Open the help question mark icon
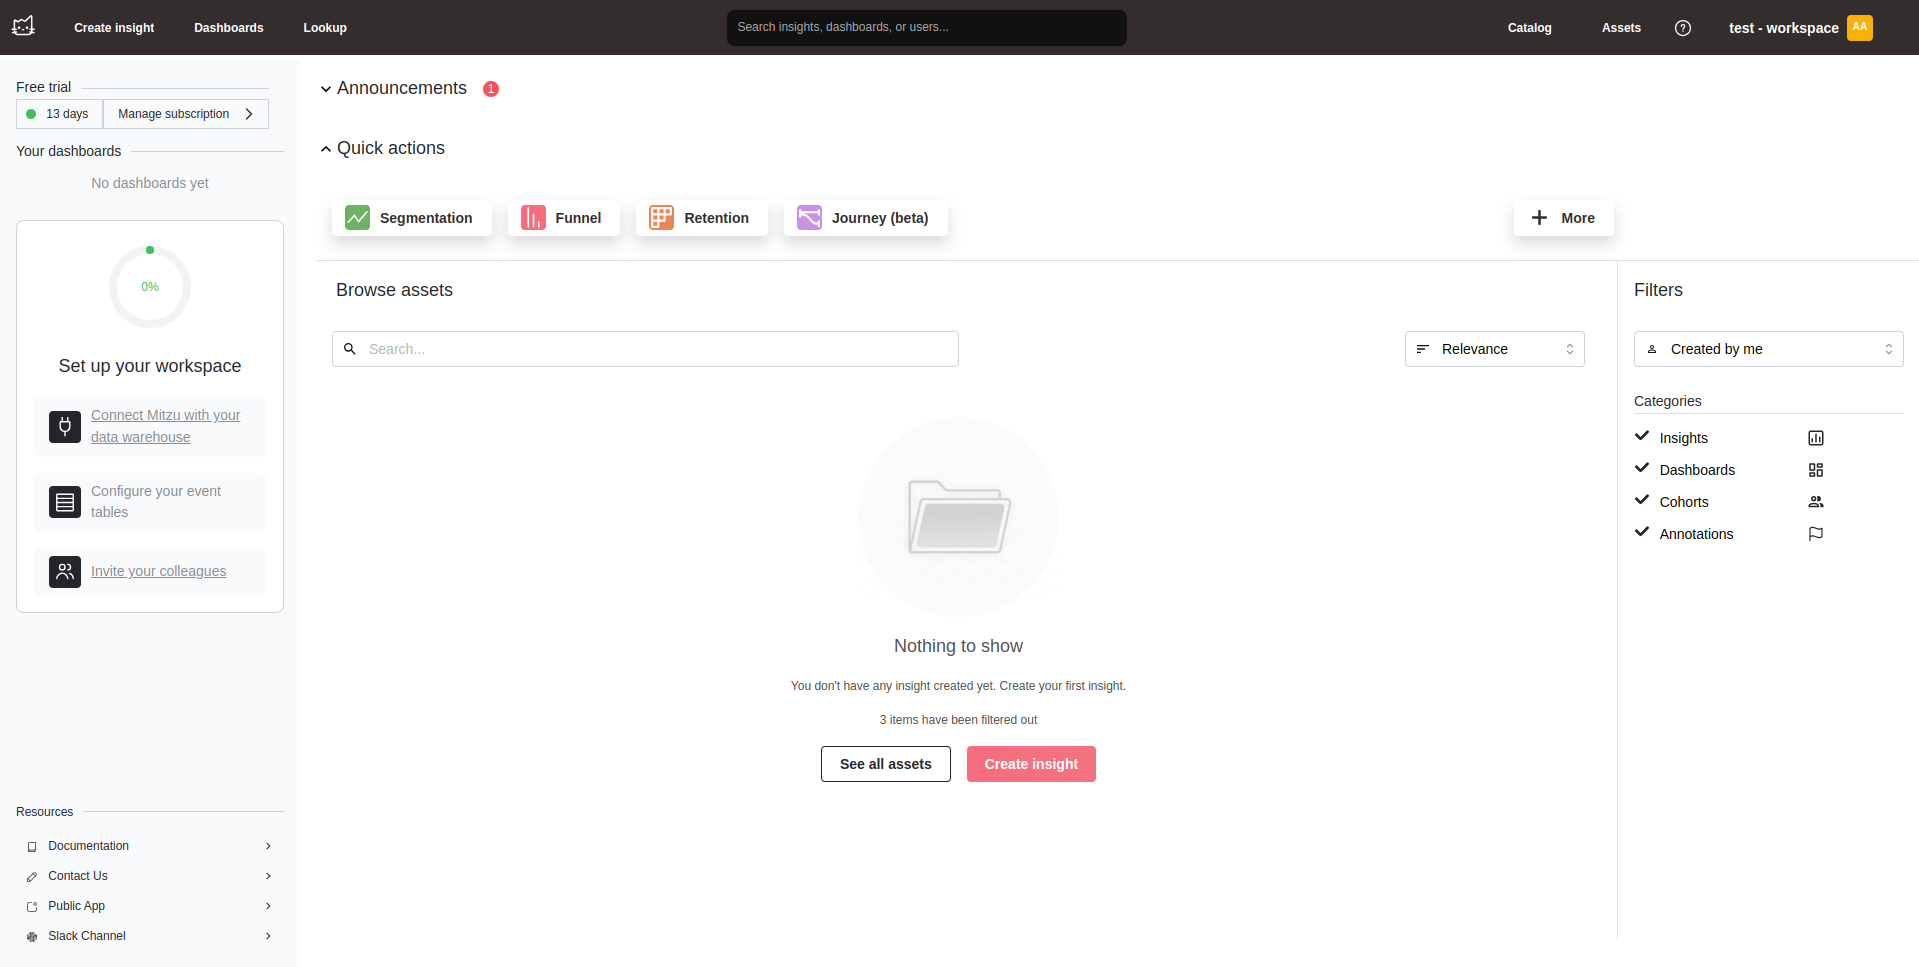 pyautogui.click(x=1682, y=27)
